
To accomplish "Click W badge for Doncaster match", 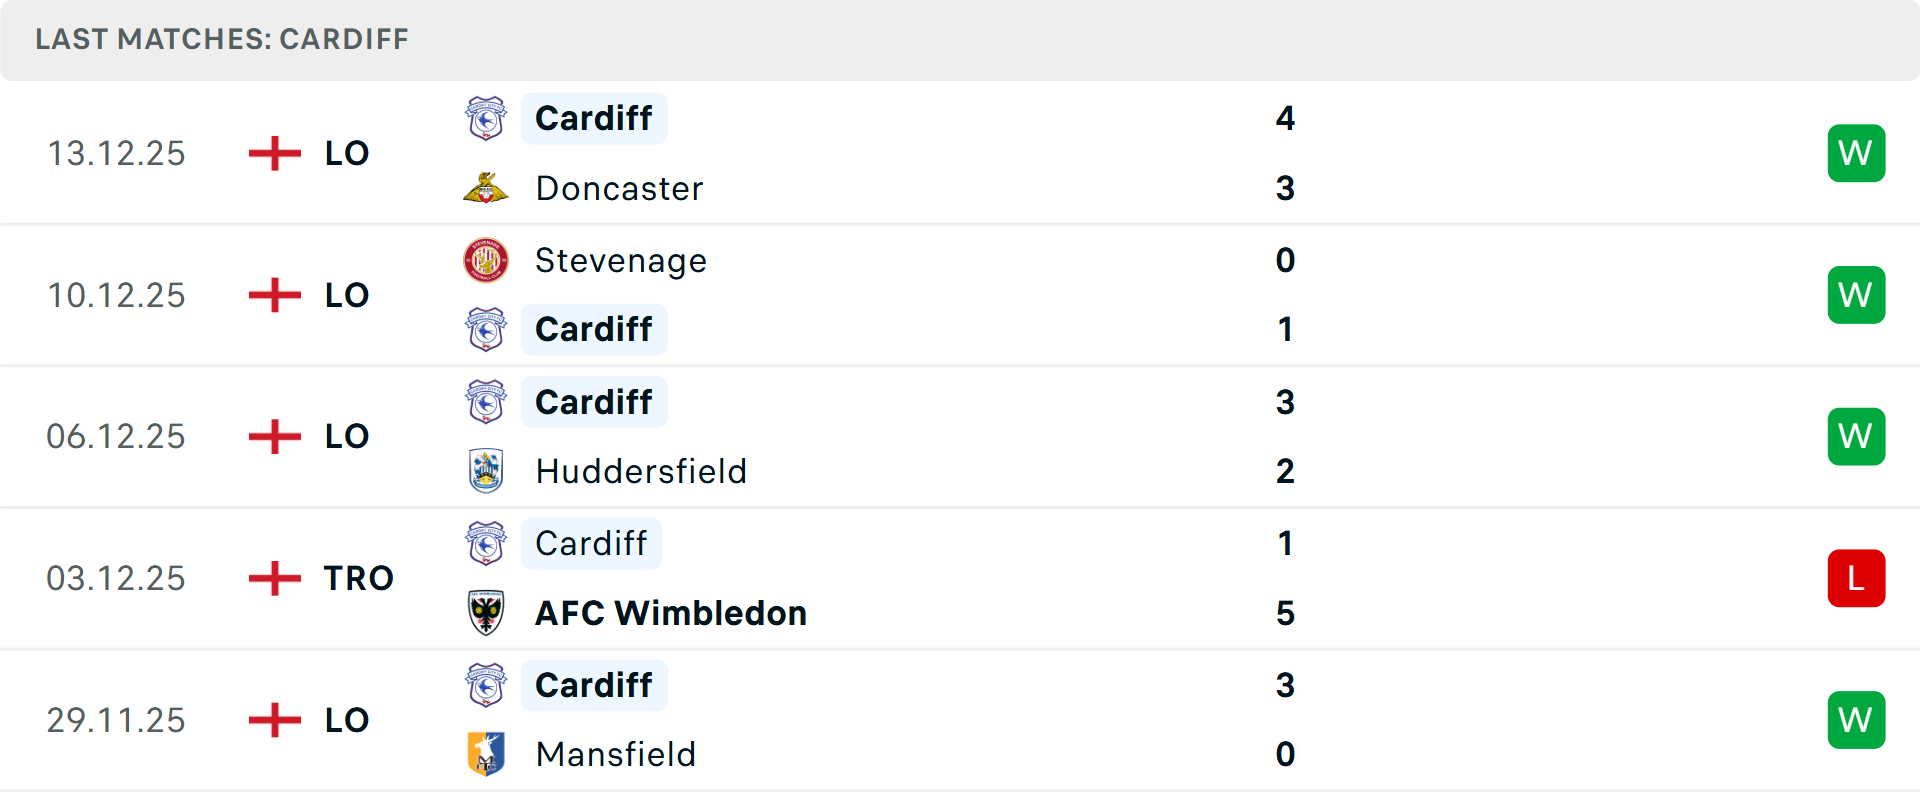I will coord(1856,153).
